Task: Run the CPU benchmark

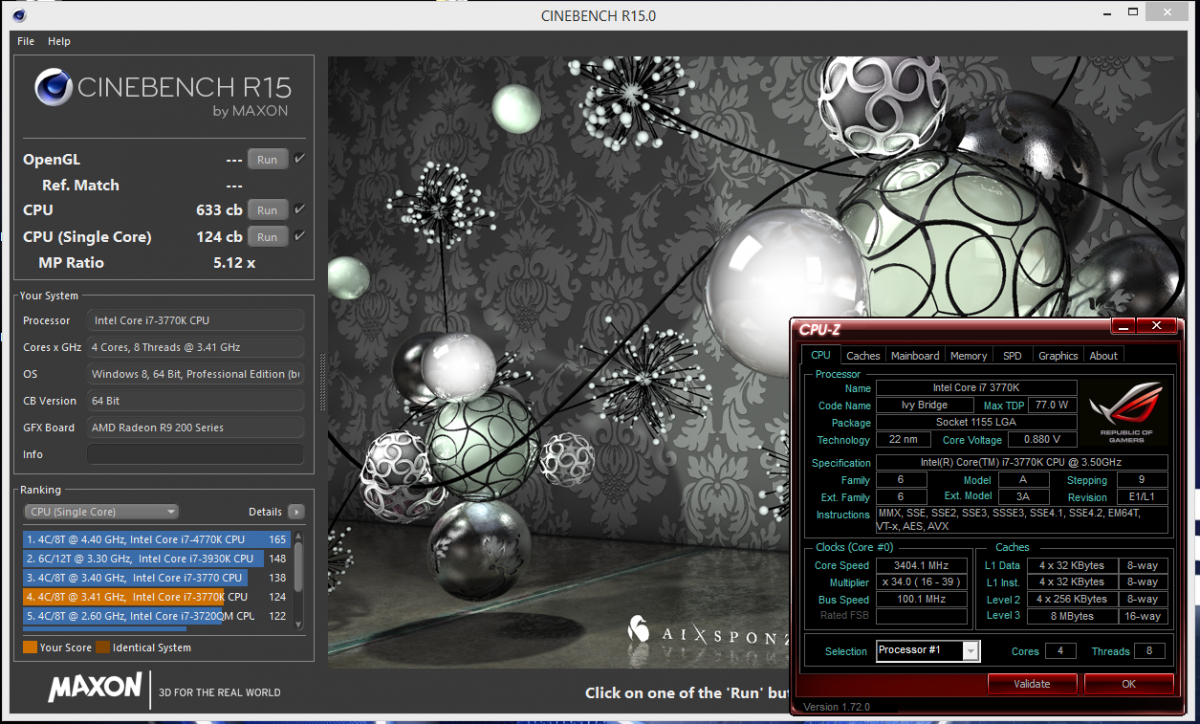Action: coord(267,210)
